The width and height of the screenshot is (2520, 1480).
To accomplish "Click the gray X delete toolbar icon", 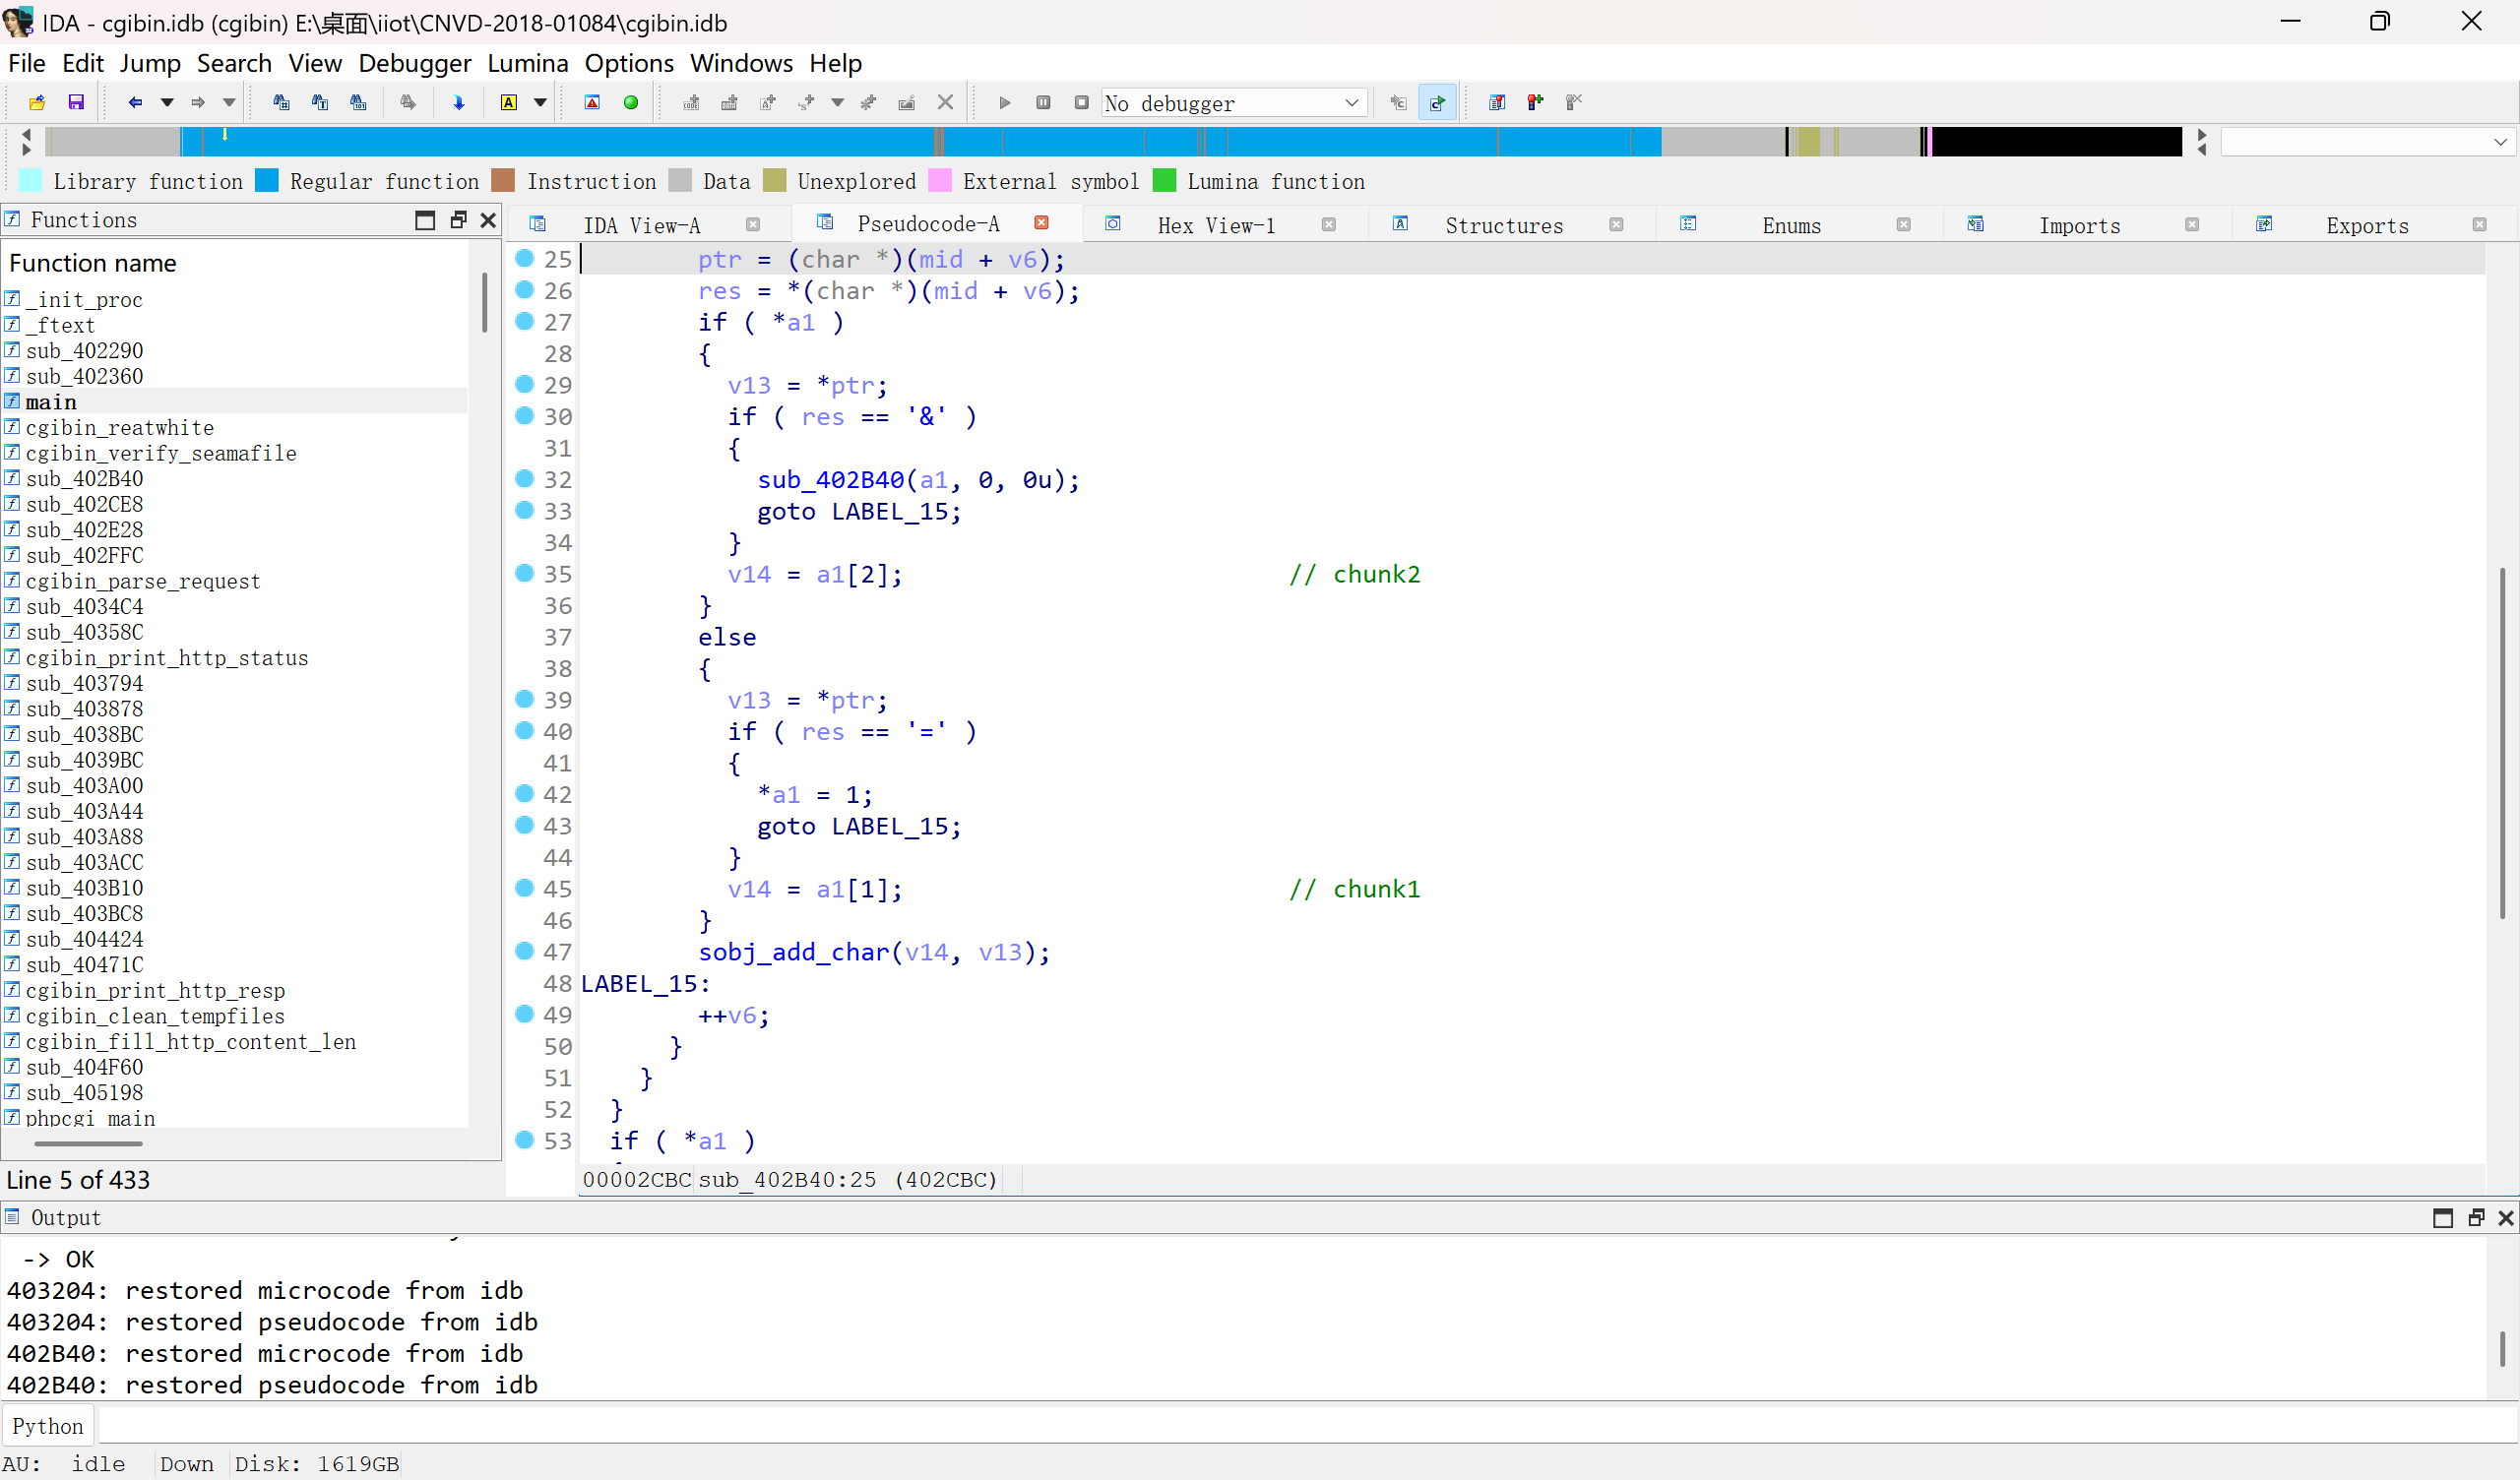I will point(945,102).
